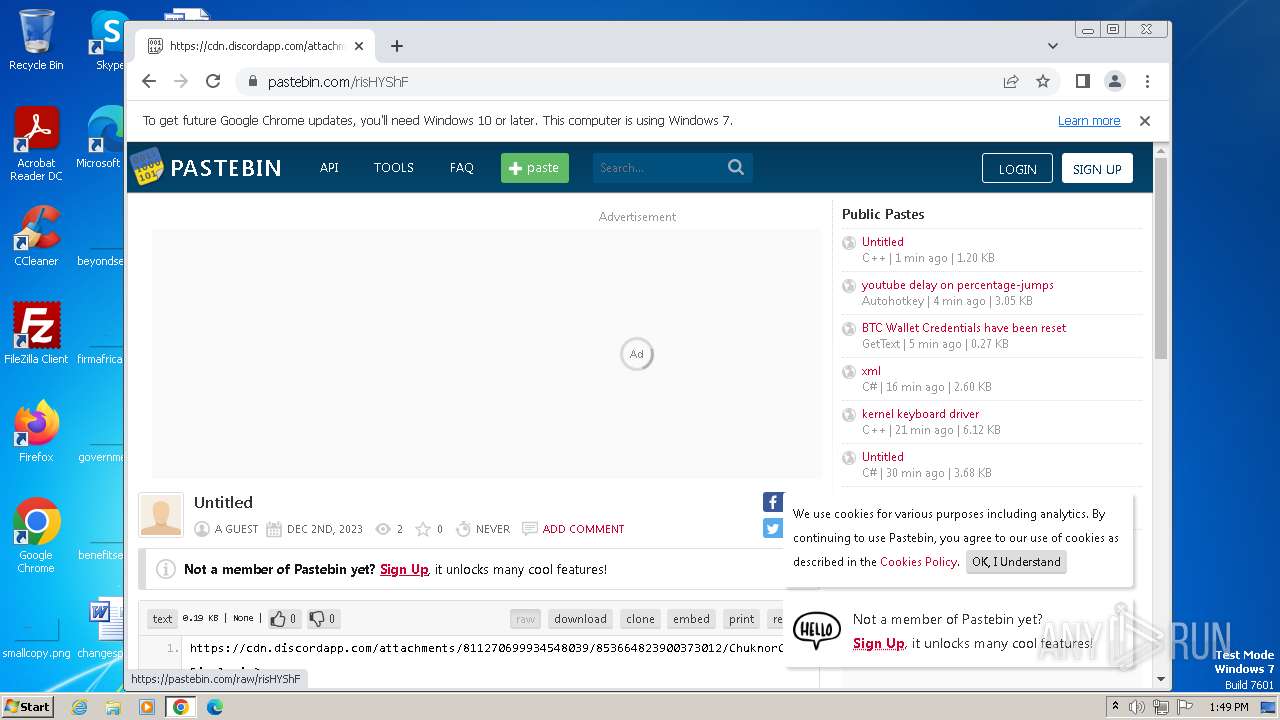Open new tab with plus button

coord(397,46)
